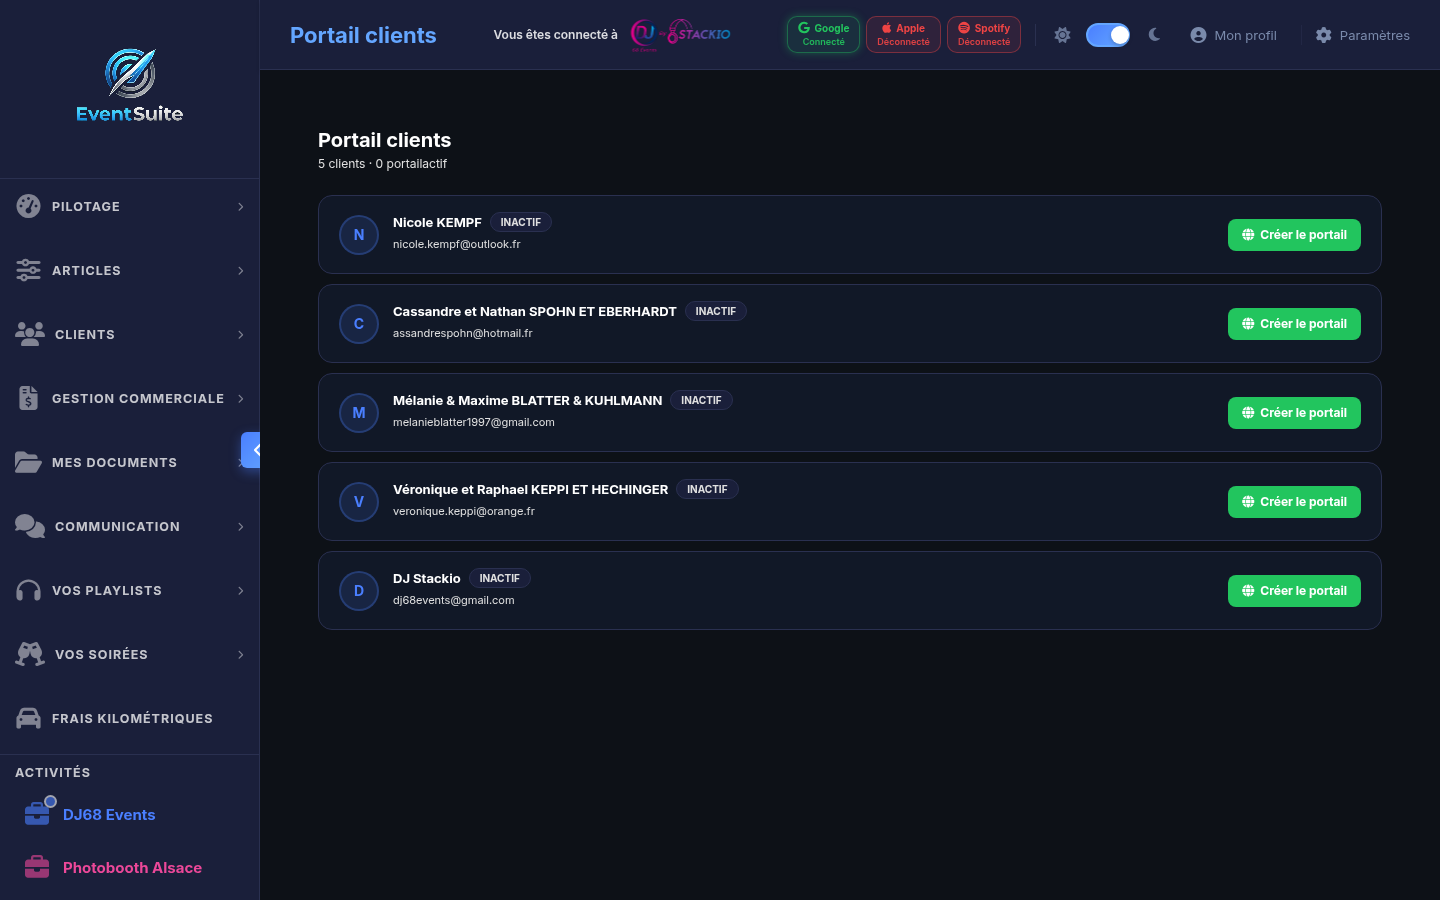The width and height of the screenshot is (1440, 900).
Task: Click the Communication chat bubbles icon
Action: coord(28,526)
